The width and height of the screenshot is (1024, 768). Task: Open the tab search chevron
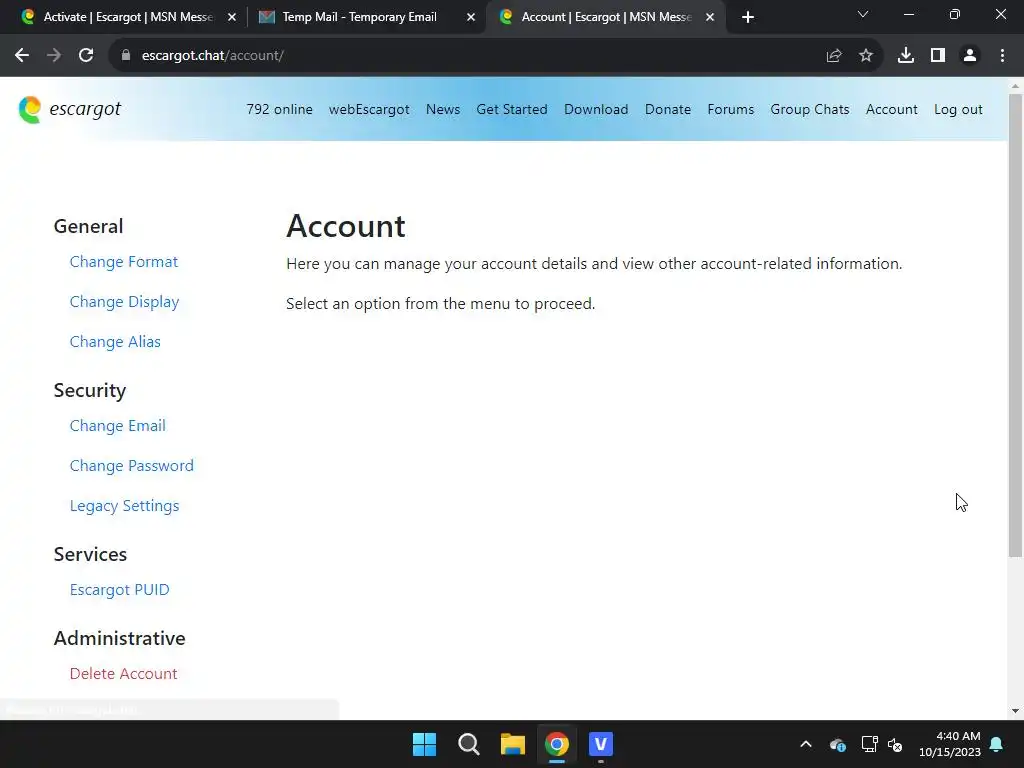pos(863,14)
